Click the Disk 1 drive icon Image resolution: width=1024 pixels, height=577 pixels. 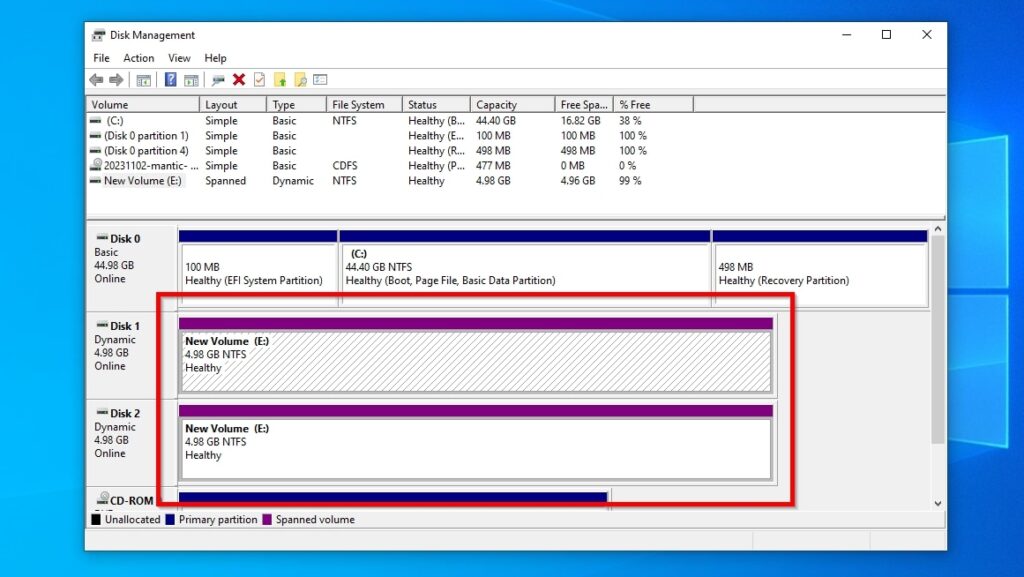(101, 325)
